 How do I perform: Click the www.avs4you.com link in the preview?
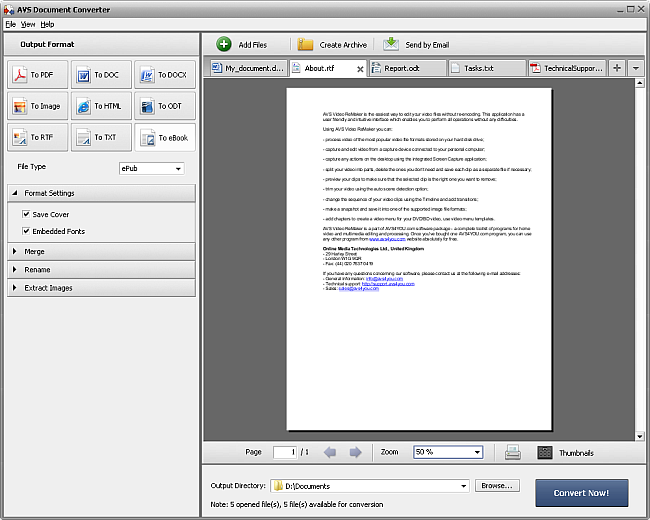(387, 239)
